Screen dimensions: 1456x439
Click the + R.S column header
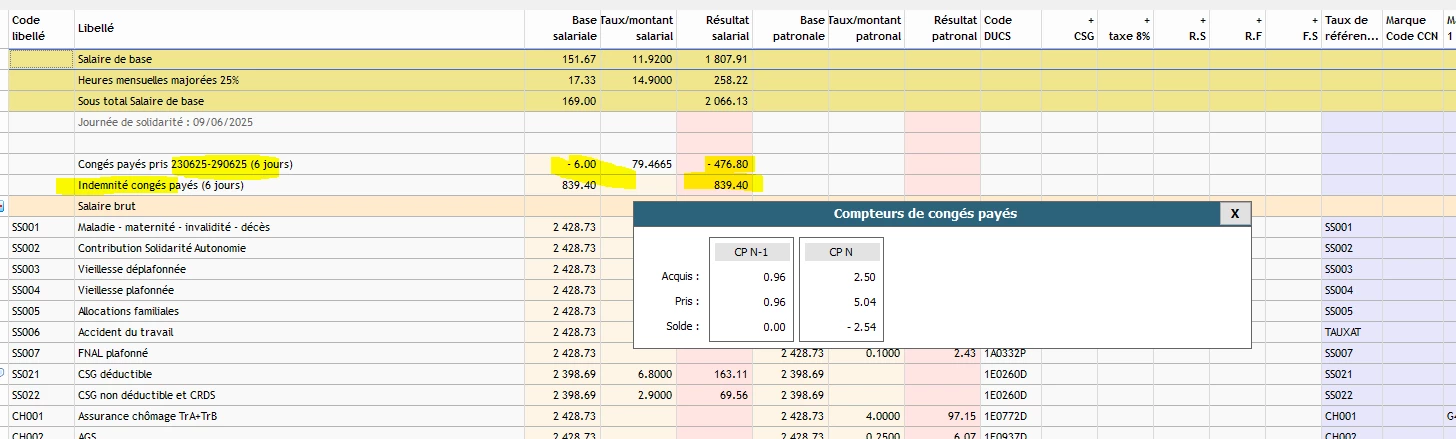[x=1182, y=27]
